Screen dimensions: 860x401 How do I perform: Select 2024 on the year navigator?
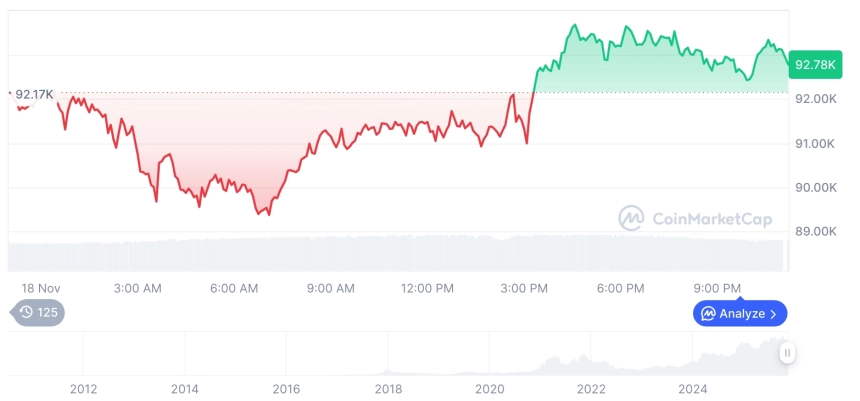point(693,389)
